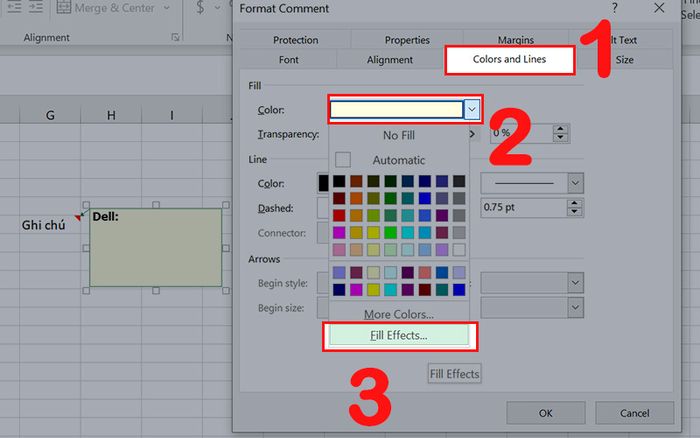Close the Format Comment dialog with X

pos(659,8)
